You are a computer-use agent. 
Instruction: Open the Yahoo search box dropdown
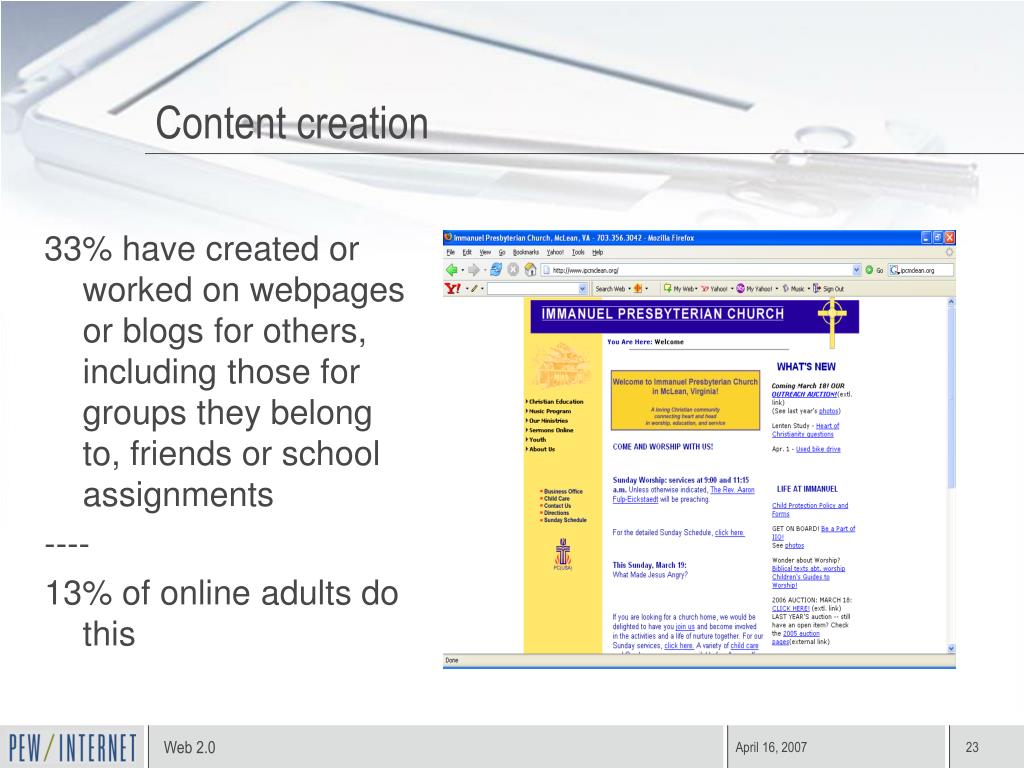pos(583,288)
